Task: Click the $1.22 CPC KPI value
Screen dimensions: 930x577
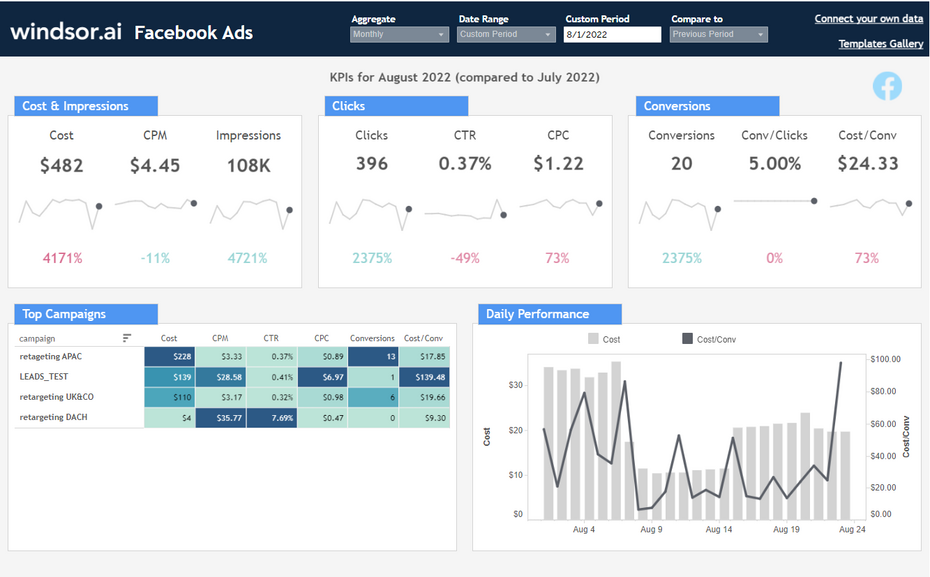Action: (x=558, y=164)
